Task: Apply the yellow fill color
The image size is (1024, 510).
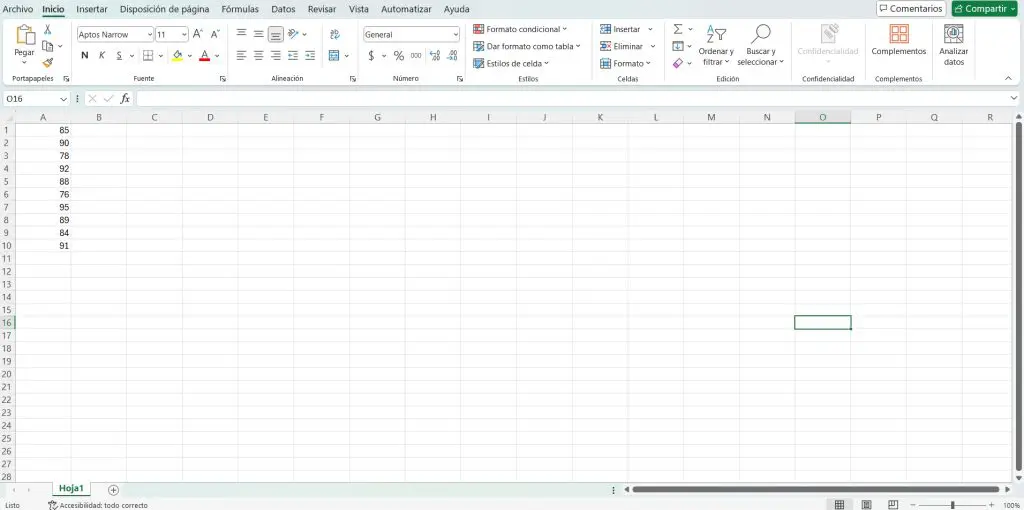Action: click(x=178, y=56)
